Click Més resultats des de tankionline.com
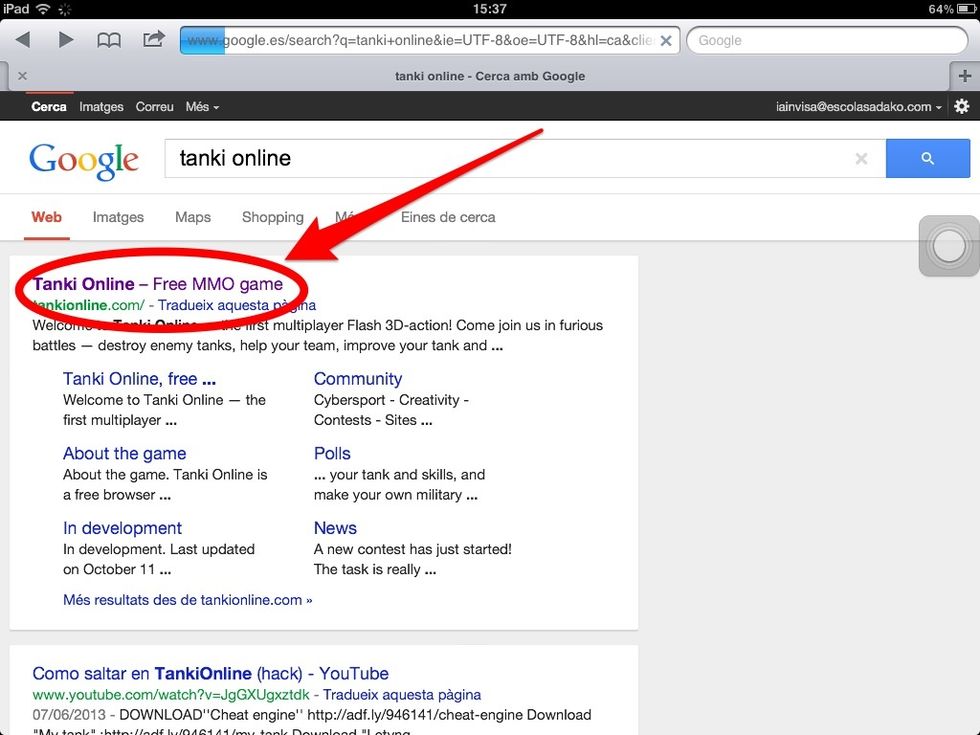This screenshot has height=735, width=980. [x=186, y=599]
